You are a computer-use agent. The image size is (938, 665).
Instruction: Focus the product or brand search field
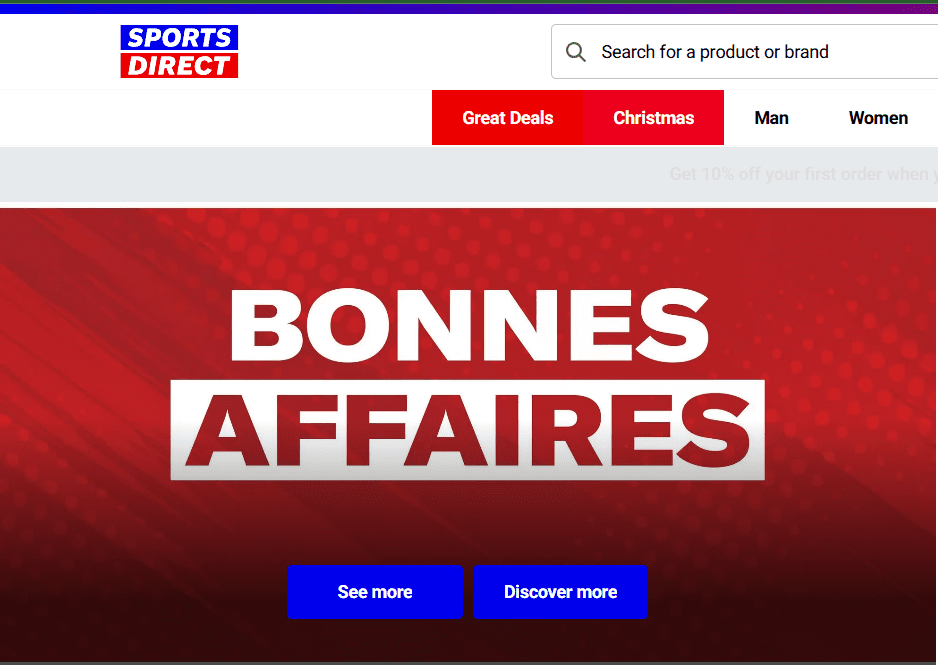pos(744,51)
